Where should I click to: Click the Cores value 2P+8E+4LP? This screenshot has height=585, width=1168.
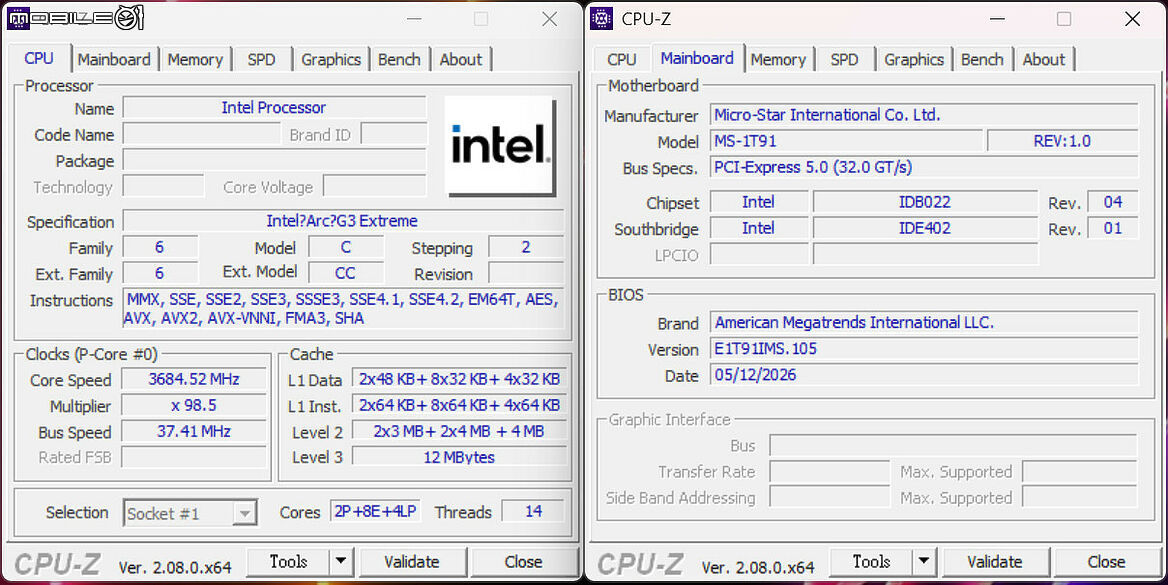[375, 512]
